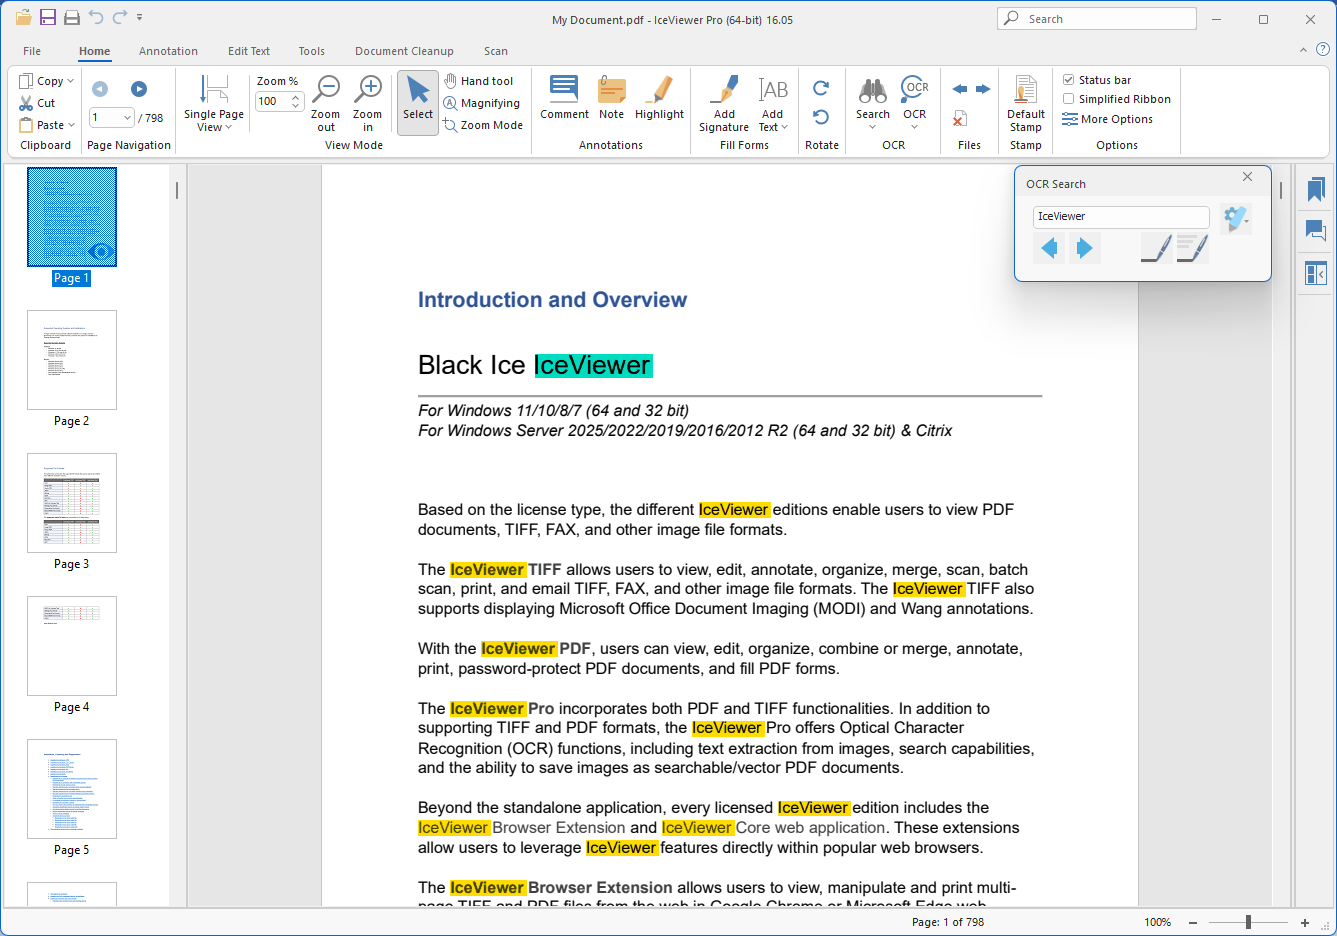Add Signature to the form
Image resolution: width=1337 pixels, height=936 pixels.
[x=724, y=104]
